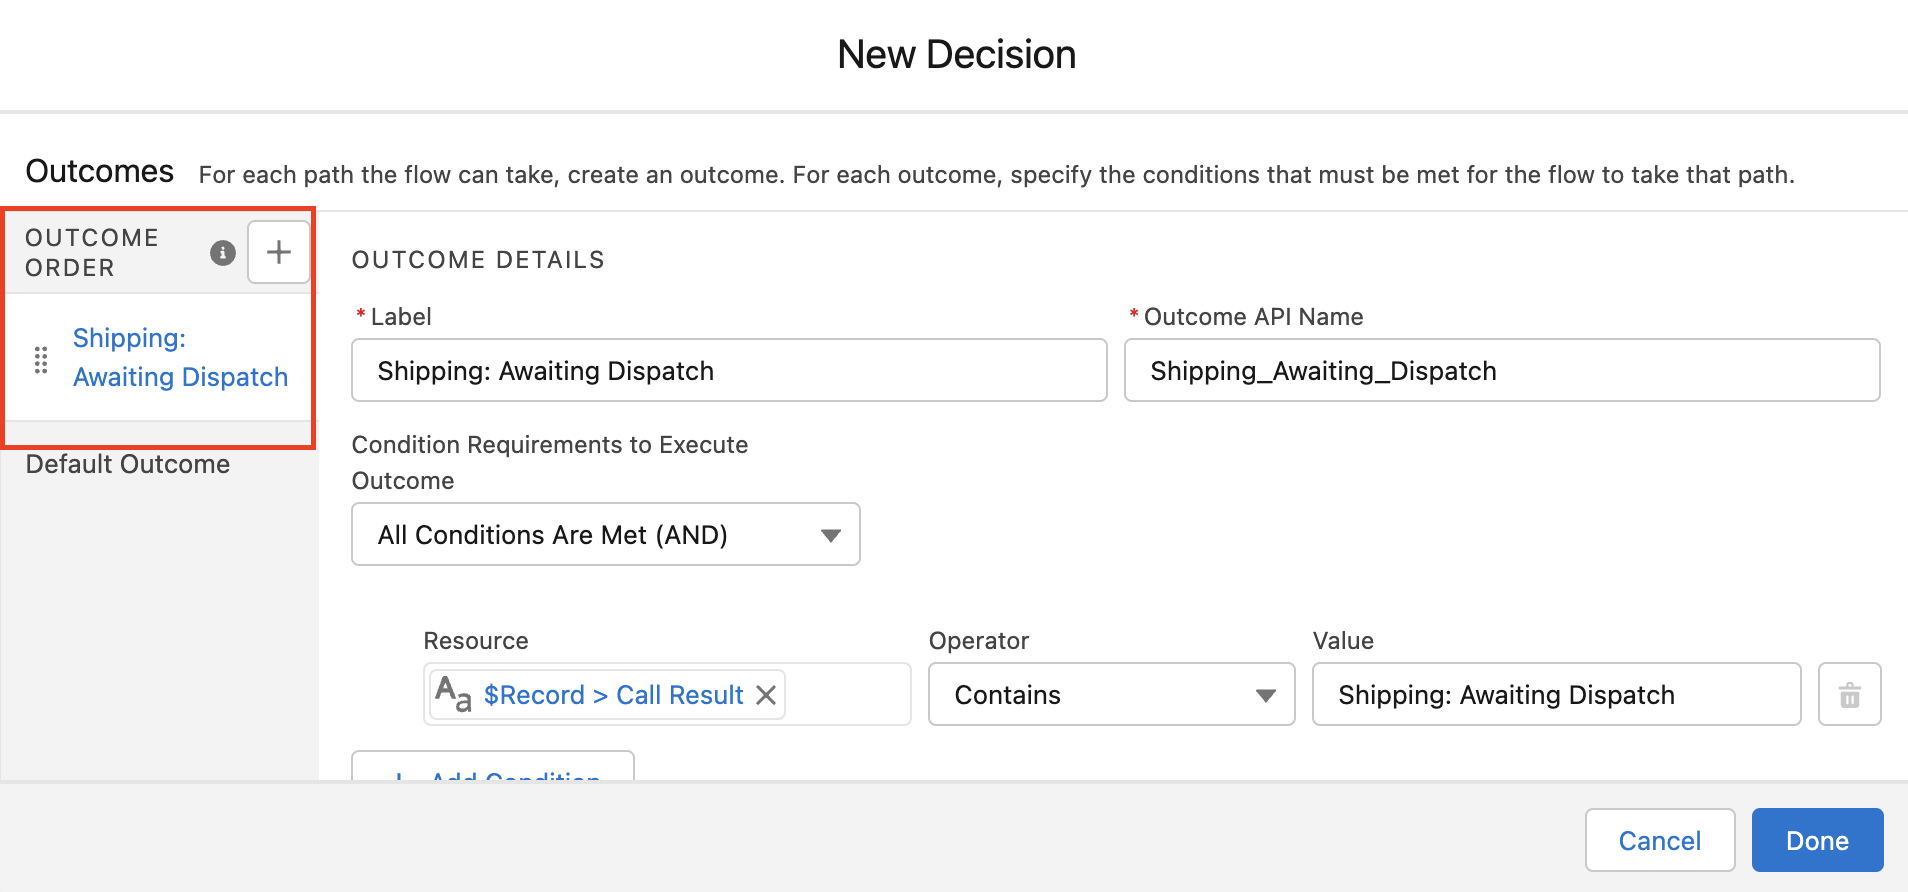Edit the condition Value text field
Viewport: 1908px width, 892px height.
click(x=1555, y=695)
